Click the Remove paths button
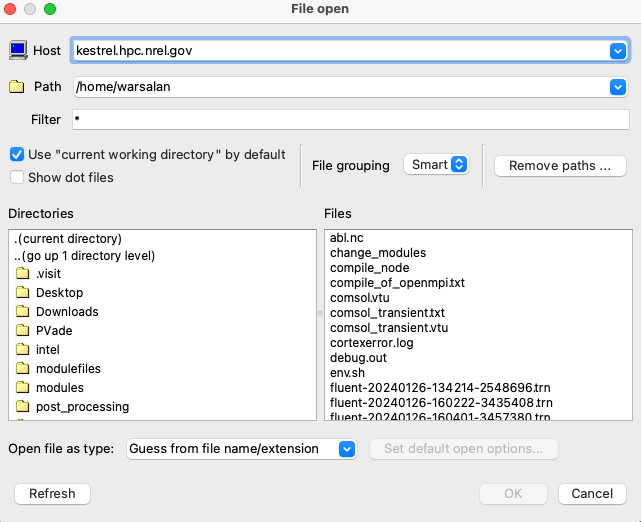The height and width of the screenshot is (522, 641). (x=560, y=166)
